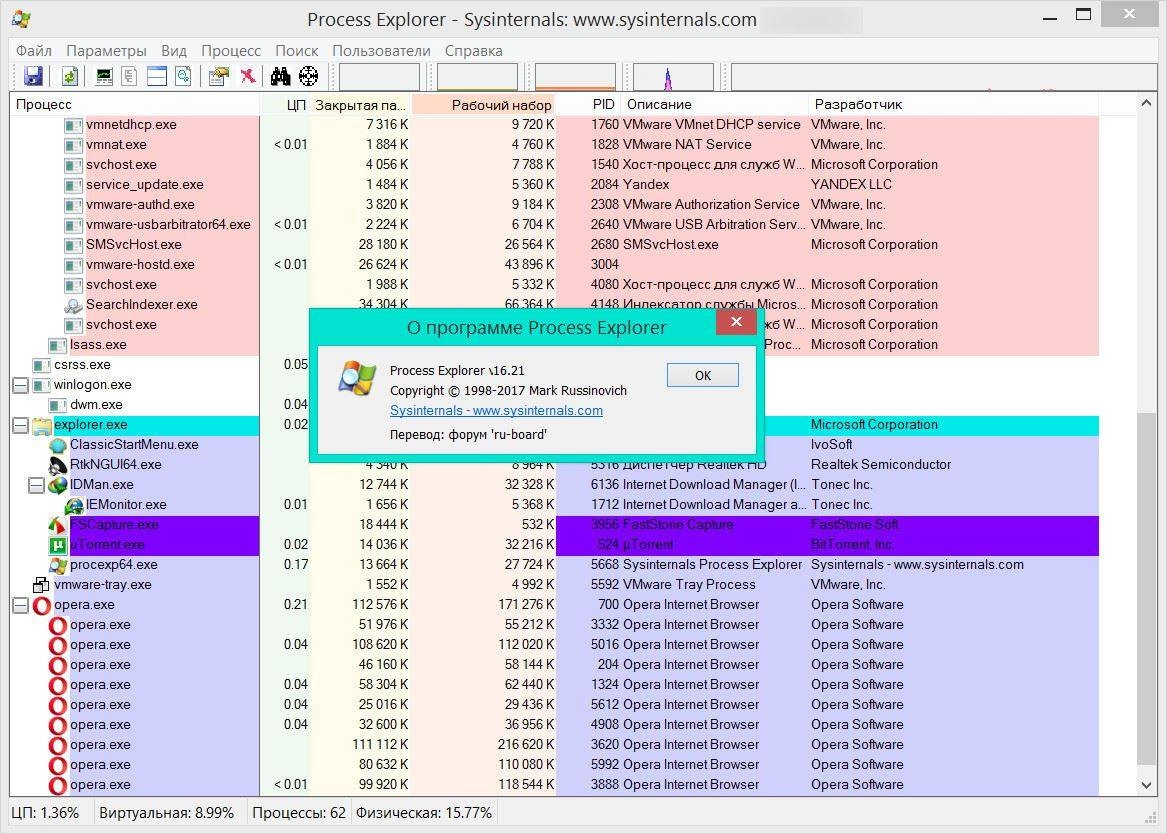Click the scrollbar down arrow
Screen dimensions: 1167x834
click(x=1147, y=785)
